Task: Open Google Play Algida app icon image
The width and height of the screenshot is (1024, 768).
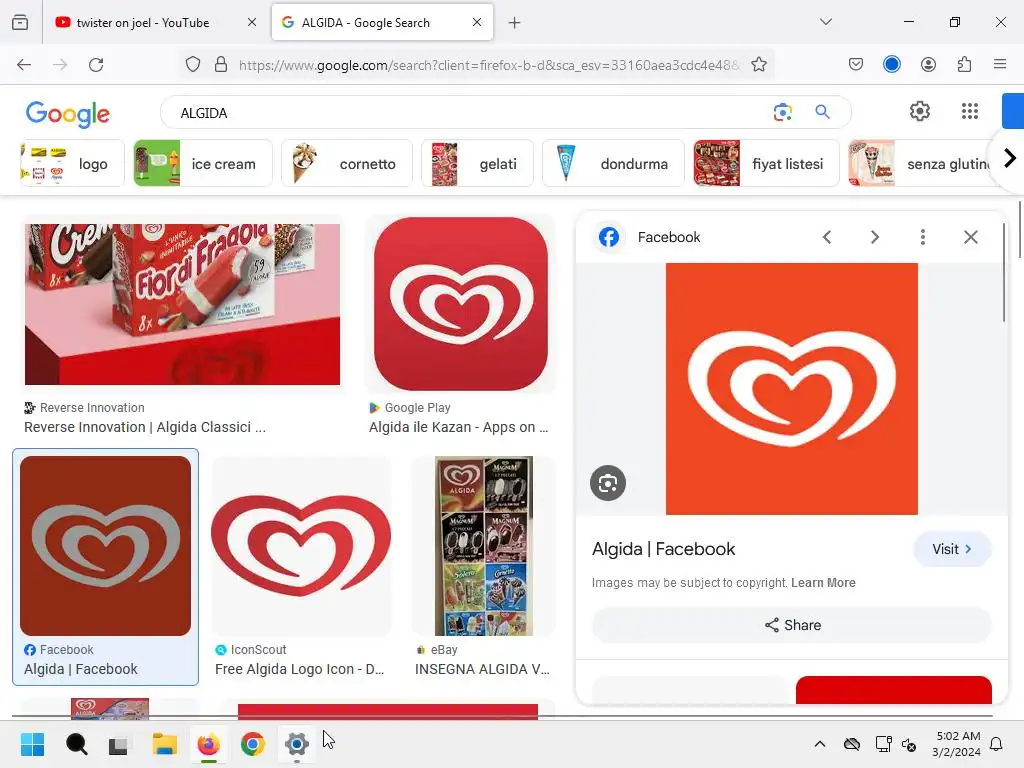Action: tap(460, 304)
